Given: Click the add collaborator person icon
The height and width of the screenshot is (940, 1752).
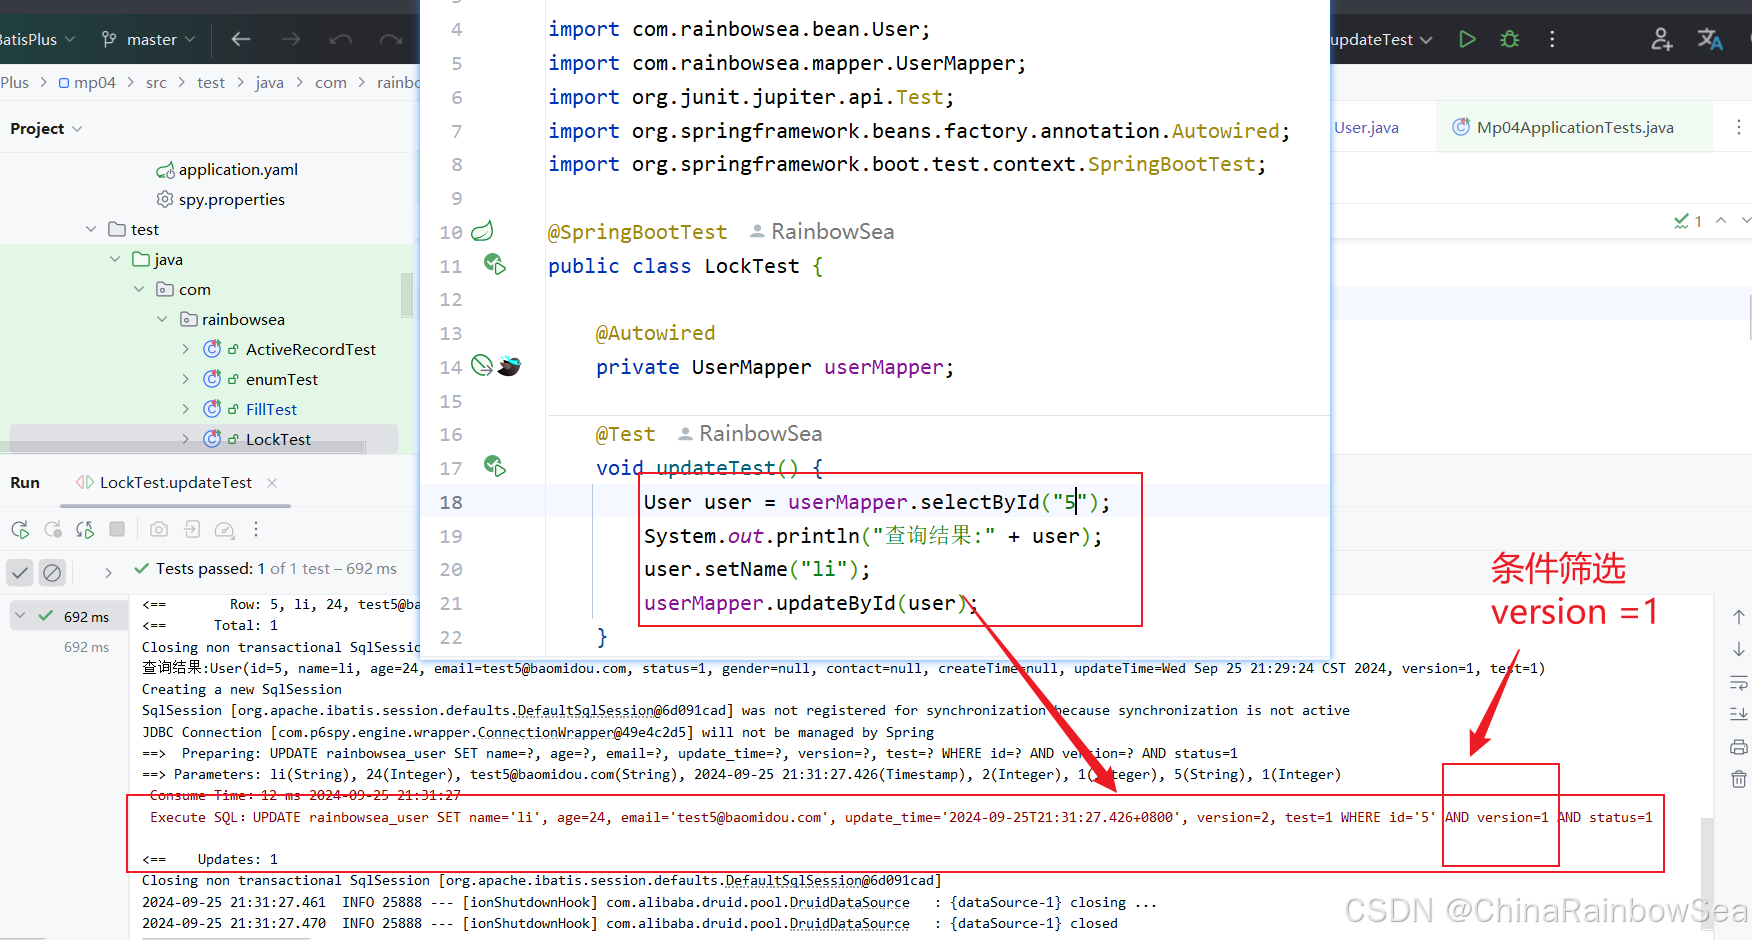Looking at the screenshot, I should coord(1661,39).
